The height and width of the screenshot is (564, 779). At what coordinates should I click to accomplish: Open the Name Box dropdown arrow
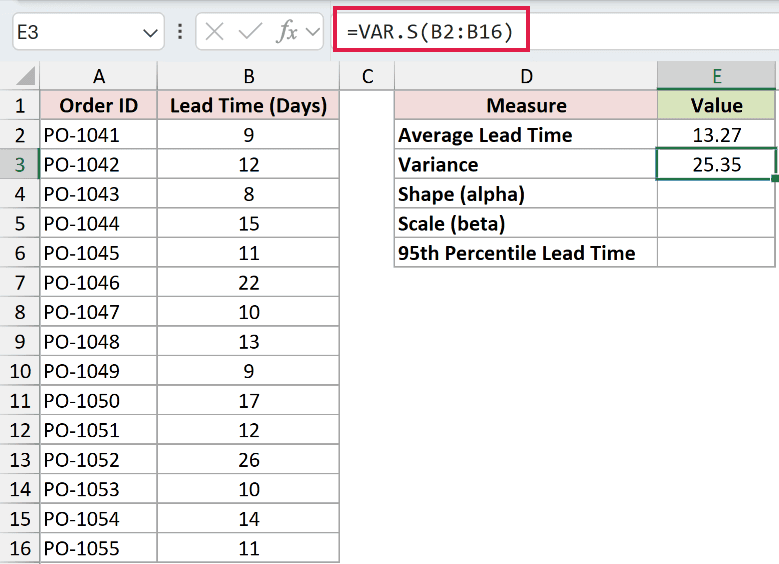150,33
